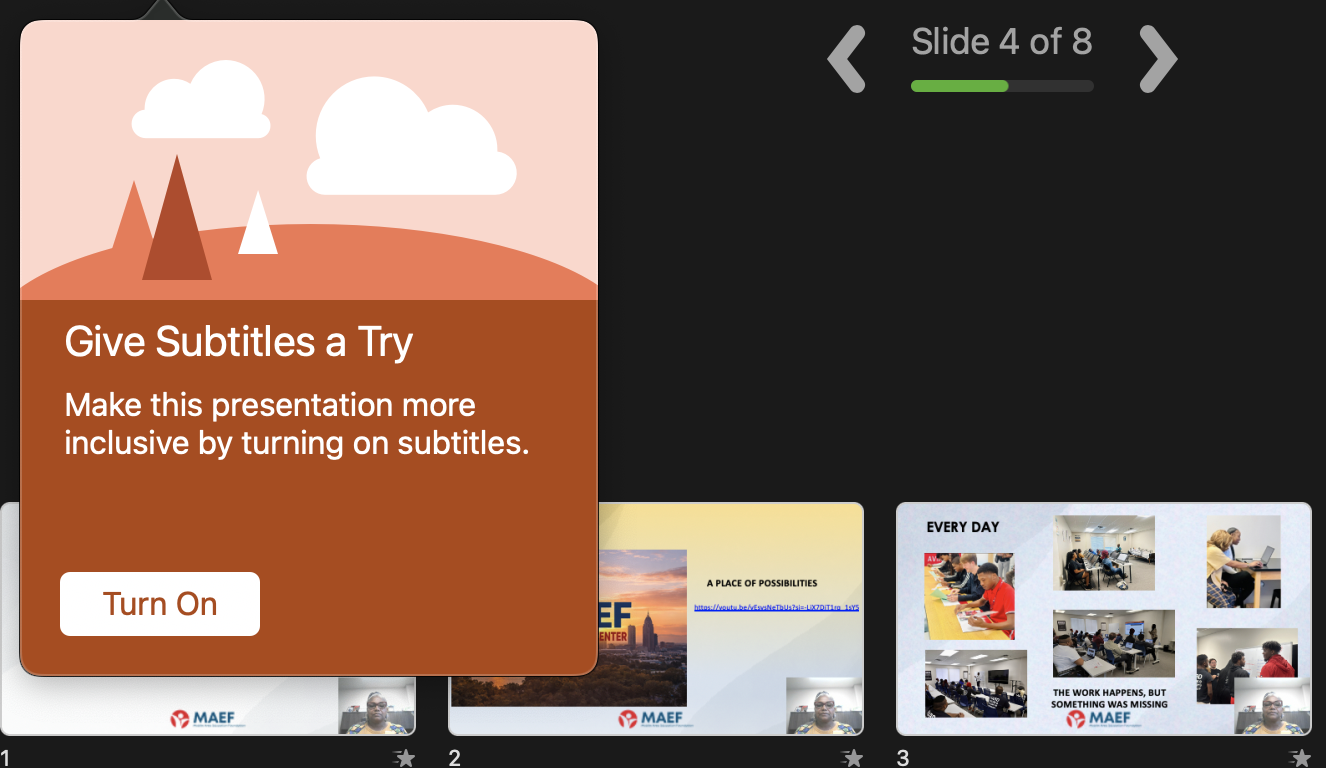The height and width of the screenshot is (768, 1326).
Task: Go to the previous slide arrow
Action: 847,60
